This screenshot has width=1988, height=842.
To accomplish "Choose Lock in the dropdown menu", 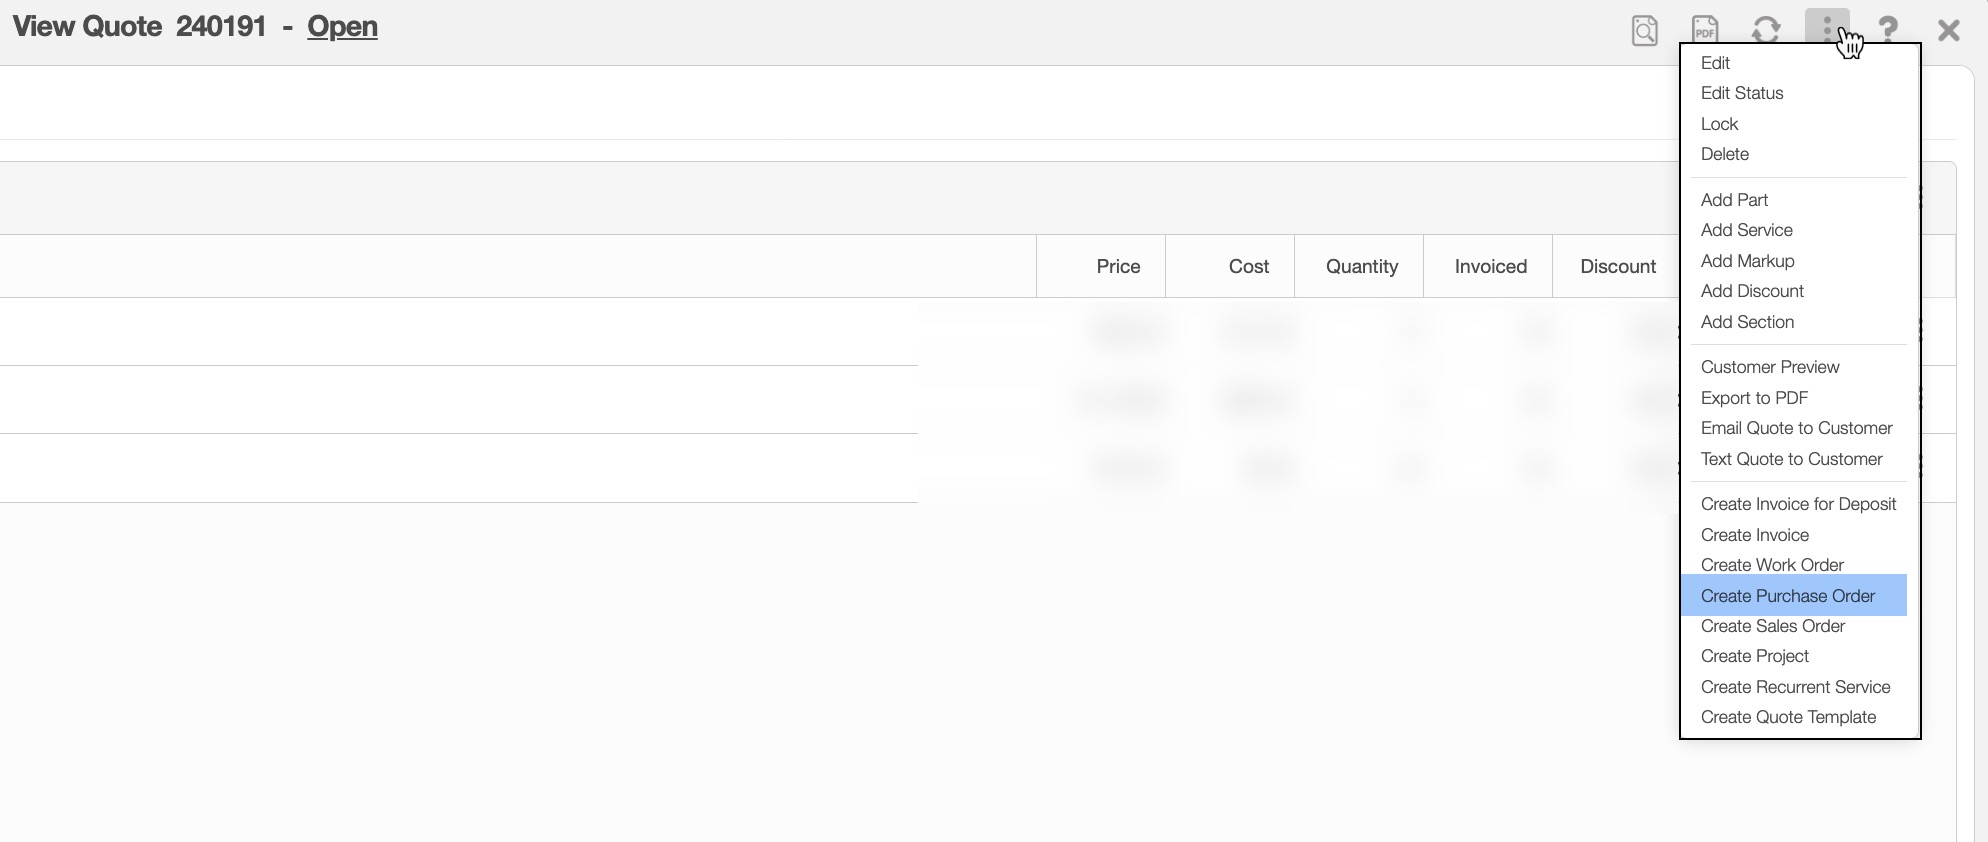I will tap(1719, 124).
